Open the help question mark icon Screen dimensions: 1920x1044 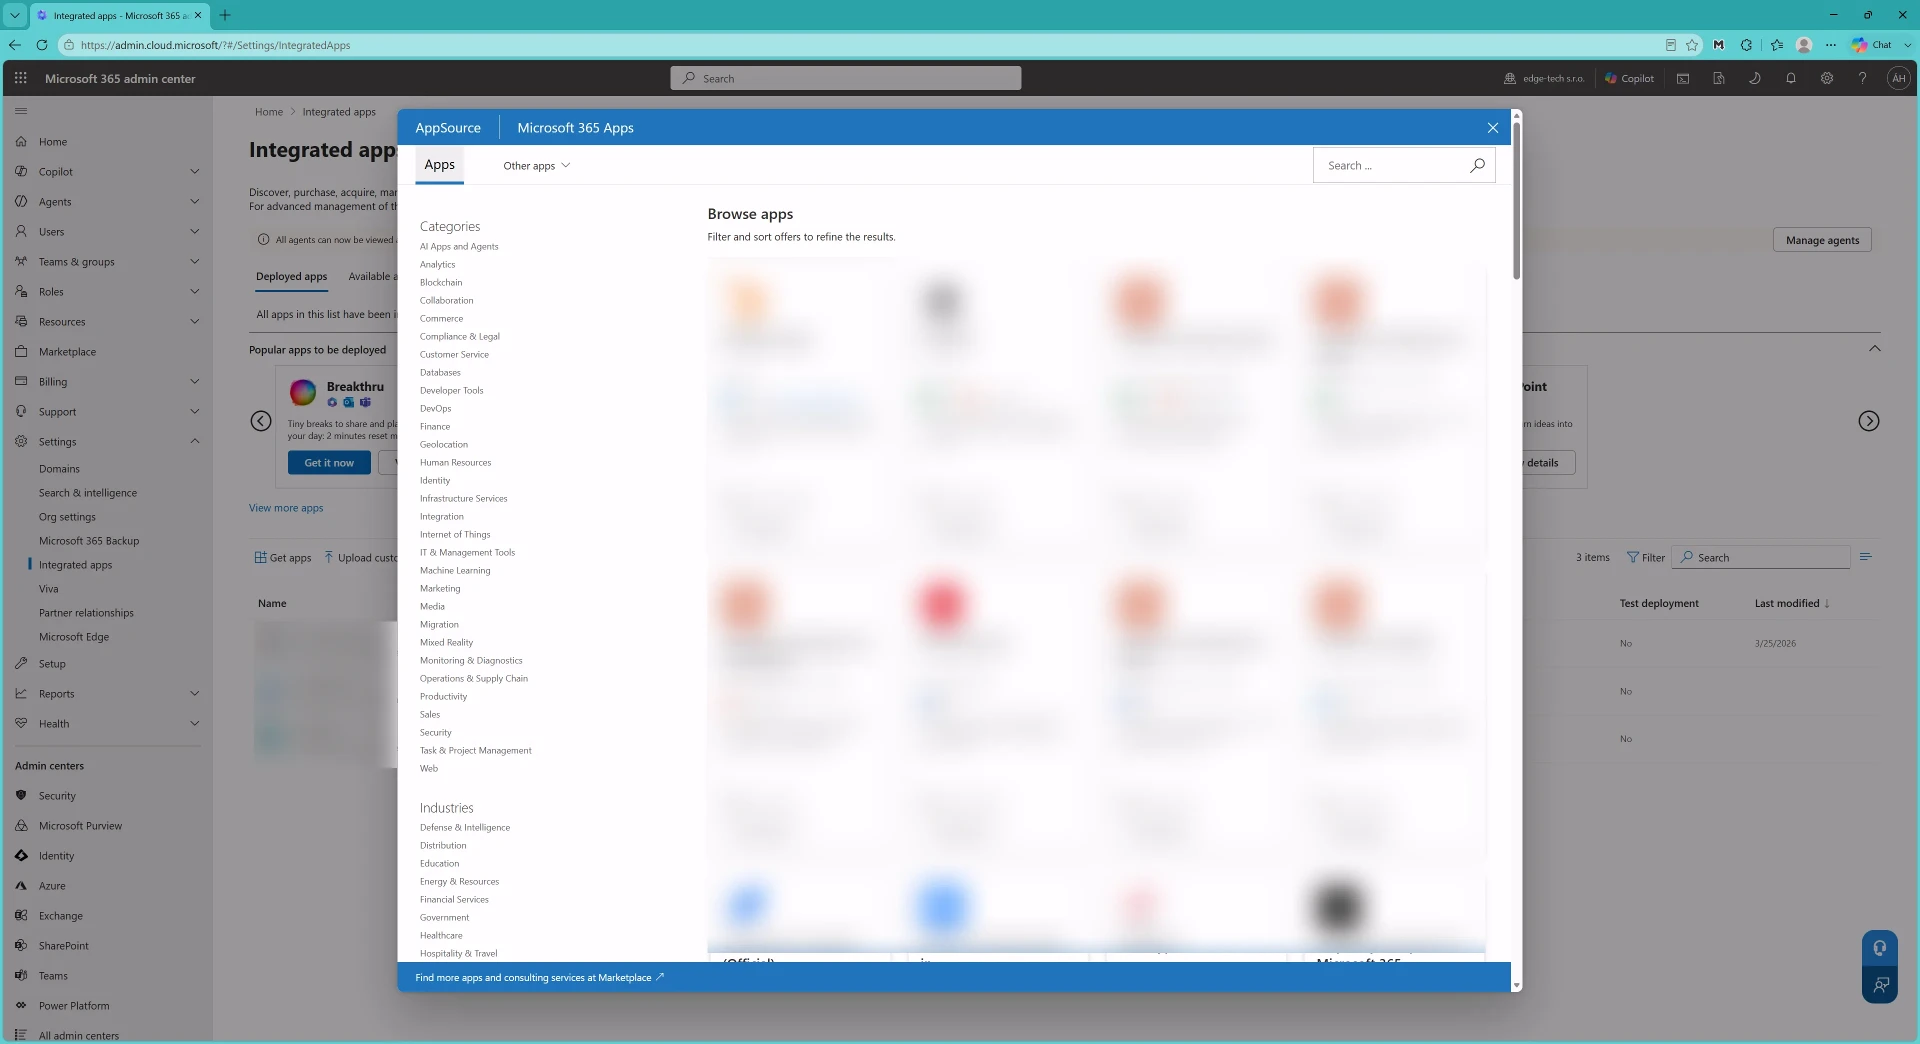(1862, 78)
